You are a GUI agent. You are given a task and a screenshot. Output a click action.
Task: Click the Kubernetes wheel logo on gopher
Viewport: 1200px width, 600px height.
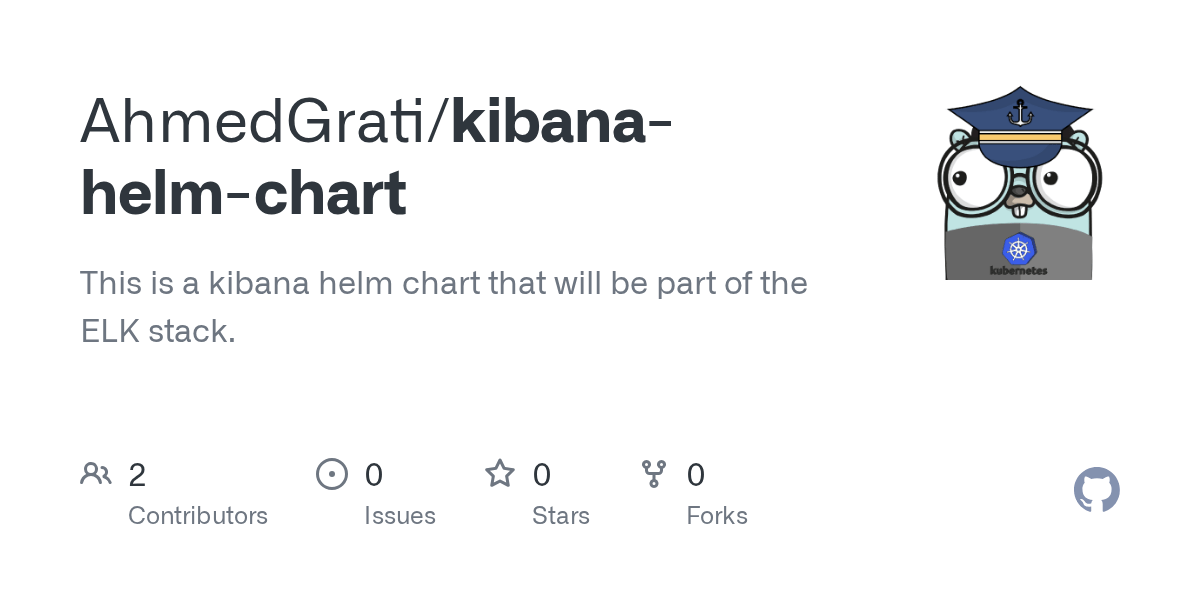click(1019, 249)
